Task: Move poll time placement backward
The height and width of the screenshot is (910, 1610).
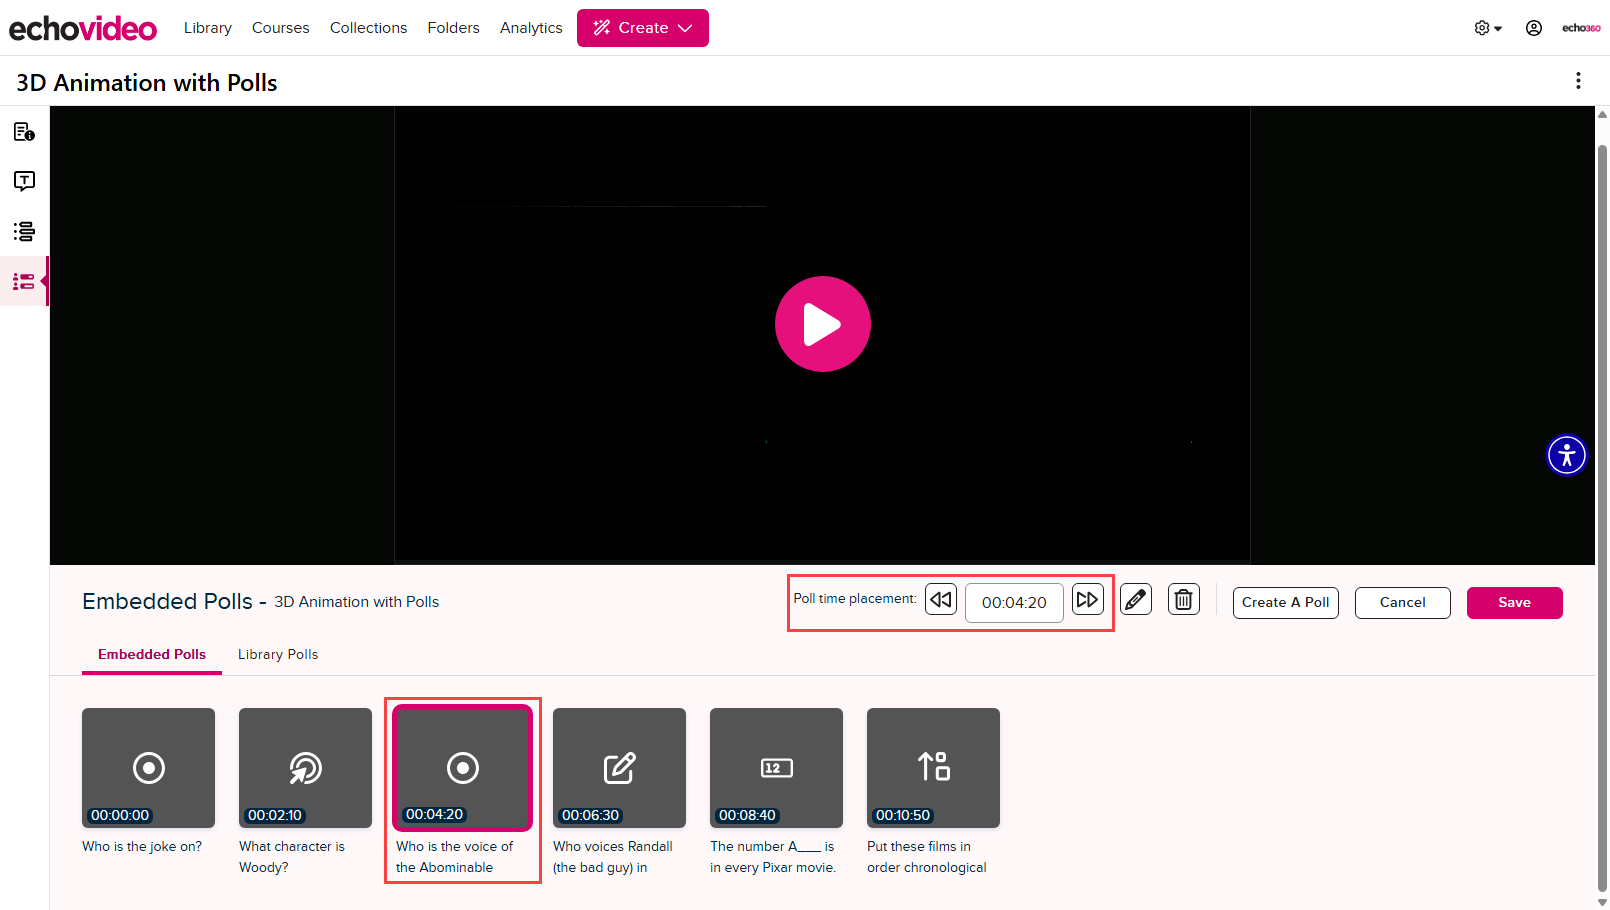Action: point(941,599)
